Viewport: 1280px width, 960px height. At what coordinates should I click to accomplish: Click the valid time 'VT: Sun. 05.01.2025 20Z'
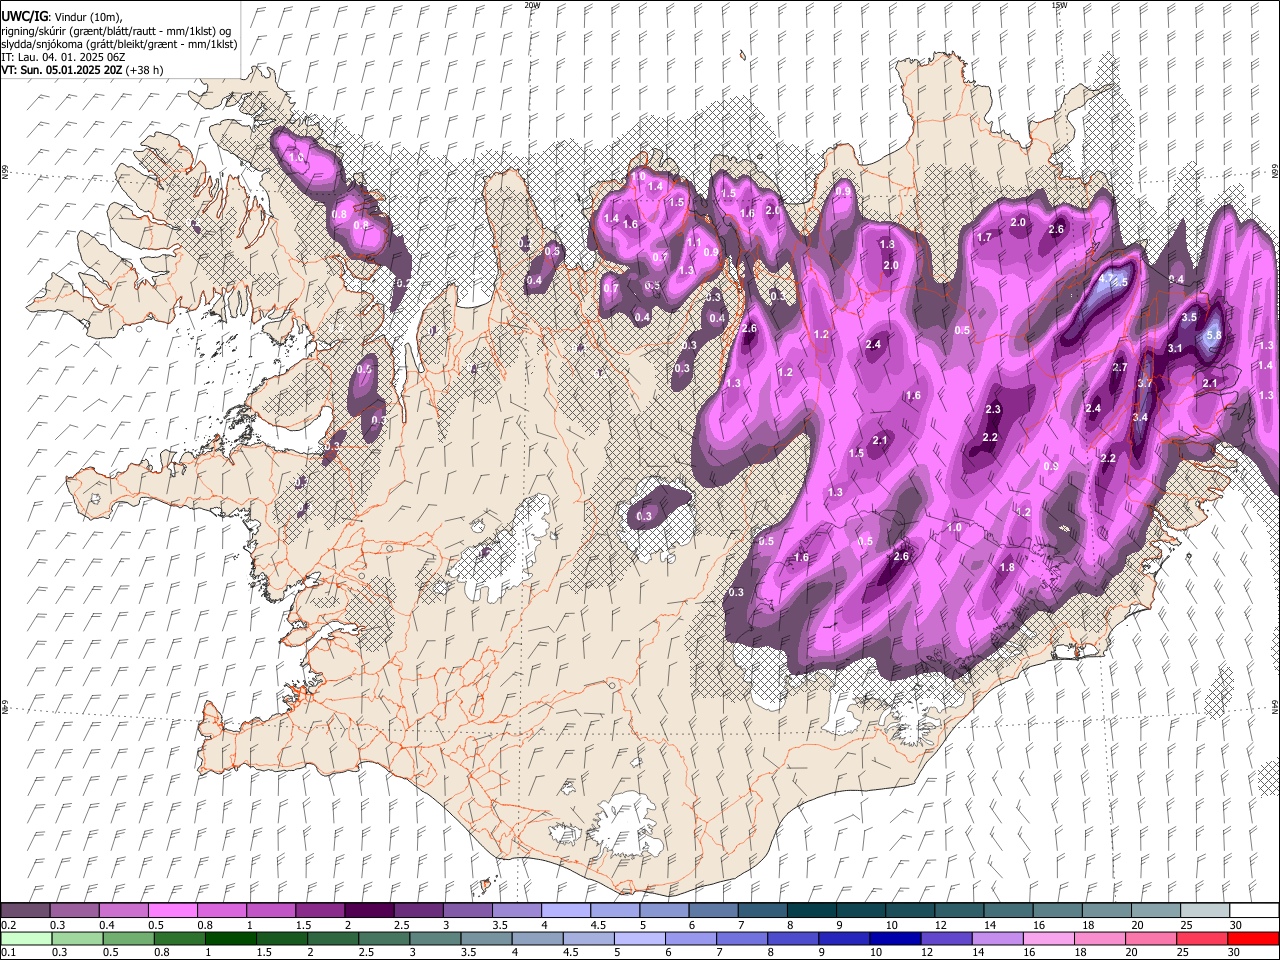tap(62, 70)
